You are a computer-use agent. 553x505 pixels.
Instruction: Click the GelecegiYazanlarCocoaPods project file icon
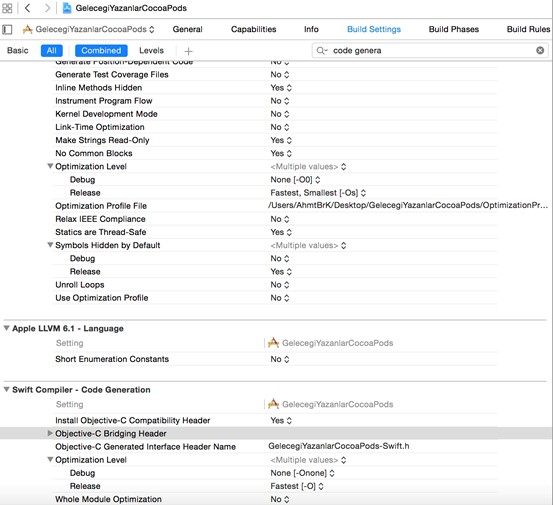tap(67, 8)
